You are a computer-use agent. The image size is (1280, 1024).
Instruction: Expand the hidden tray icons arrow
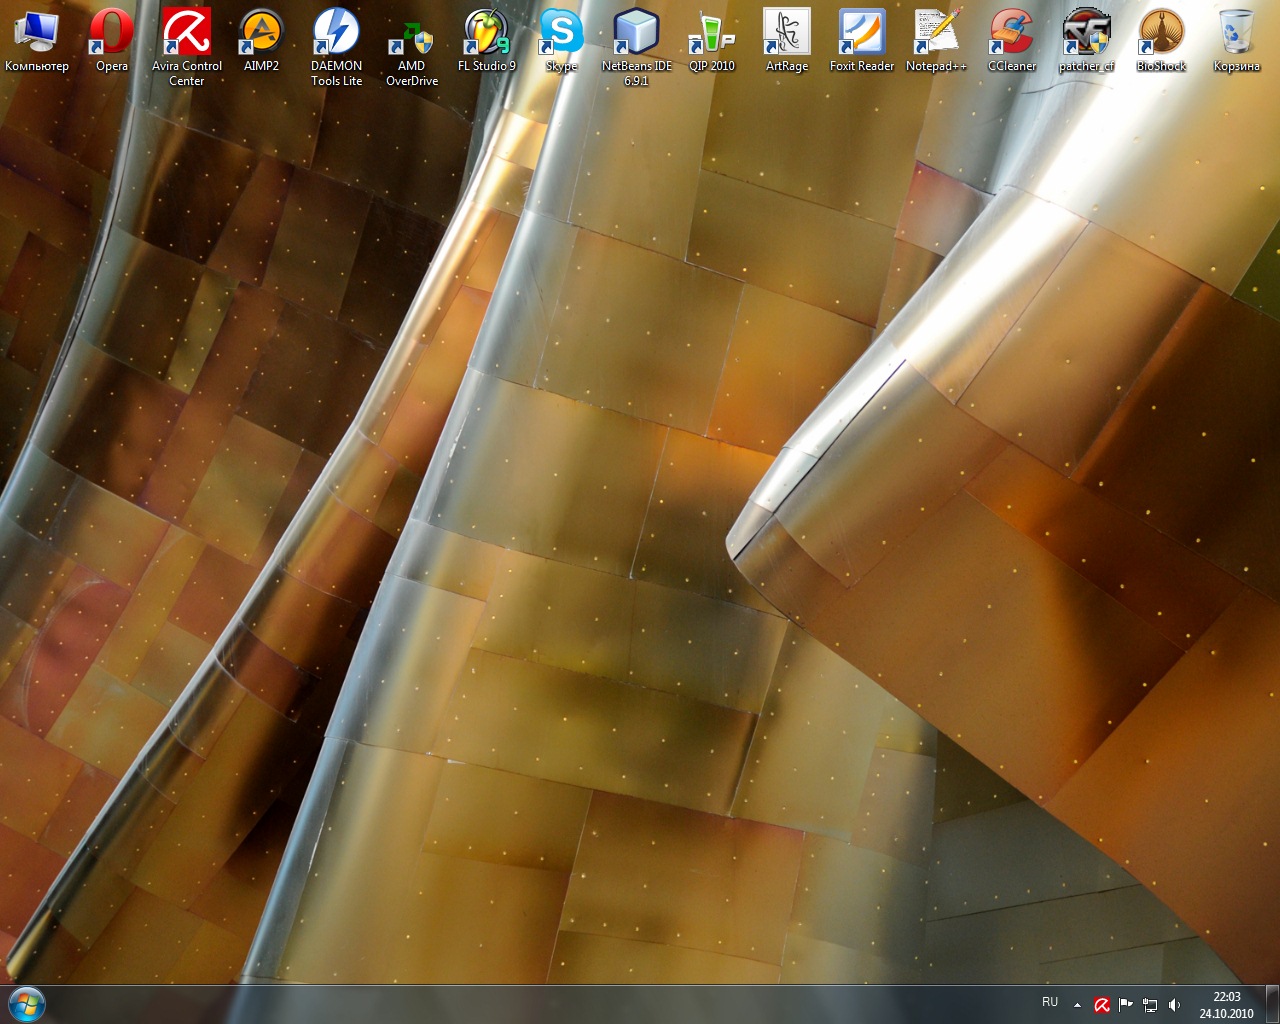(1077, 1005)
